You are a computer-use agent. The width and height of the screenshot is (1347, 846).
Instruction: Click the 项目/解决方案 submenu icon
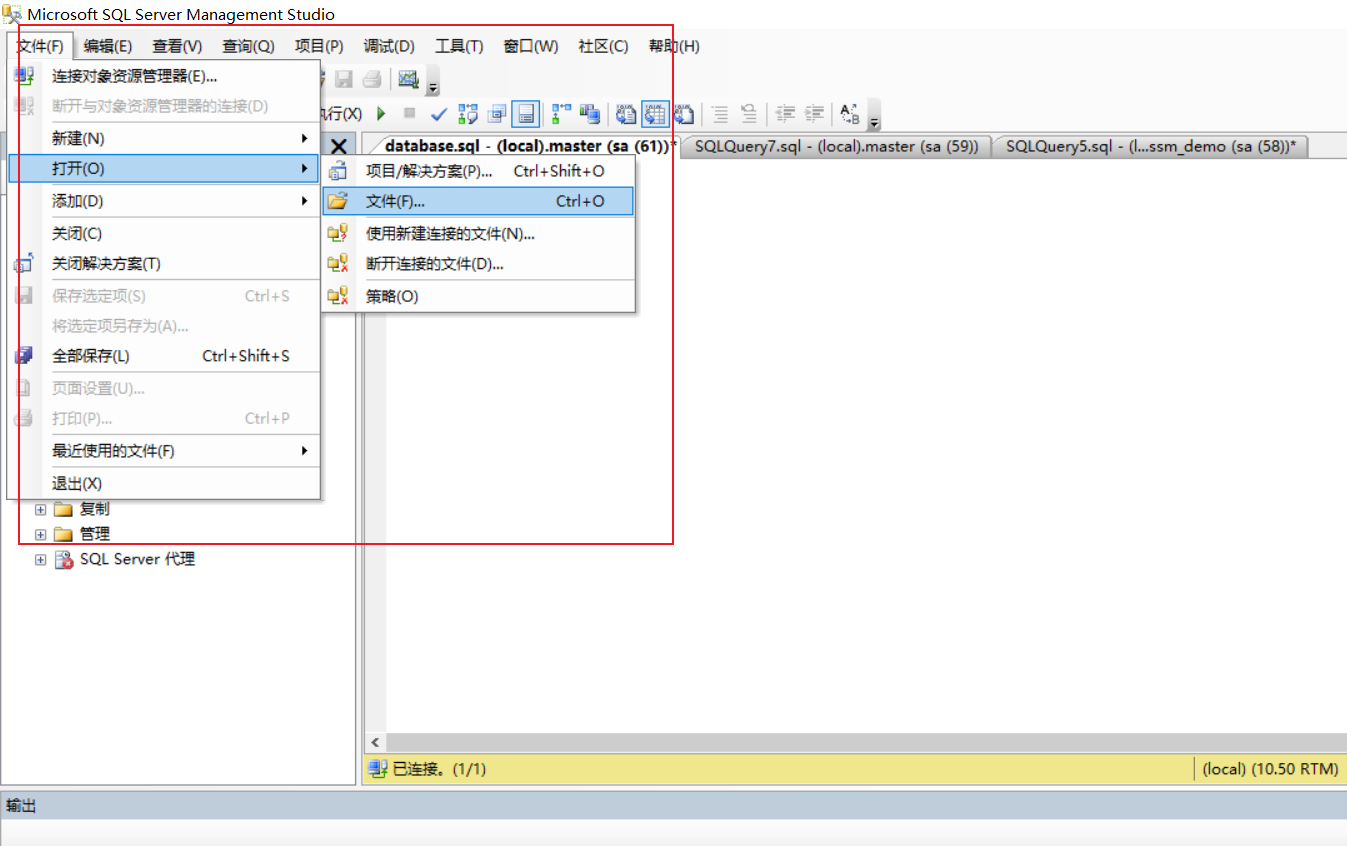click(x=338, y=171)
